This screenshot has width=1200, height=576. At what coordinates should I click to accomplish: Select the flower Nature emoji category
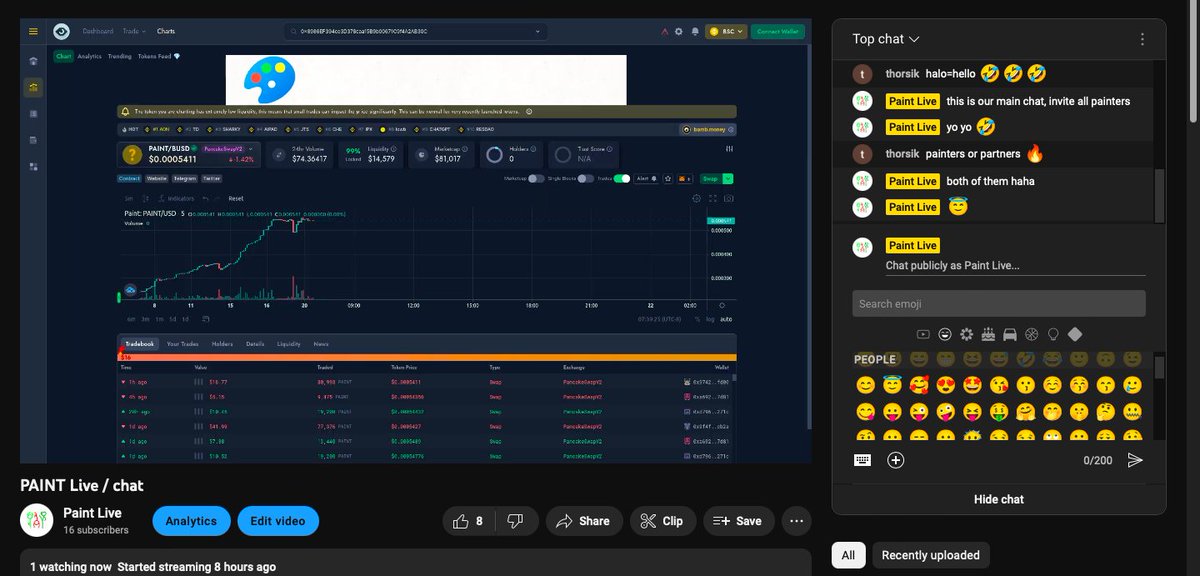tap(966, 334)
